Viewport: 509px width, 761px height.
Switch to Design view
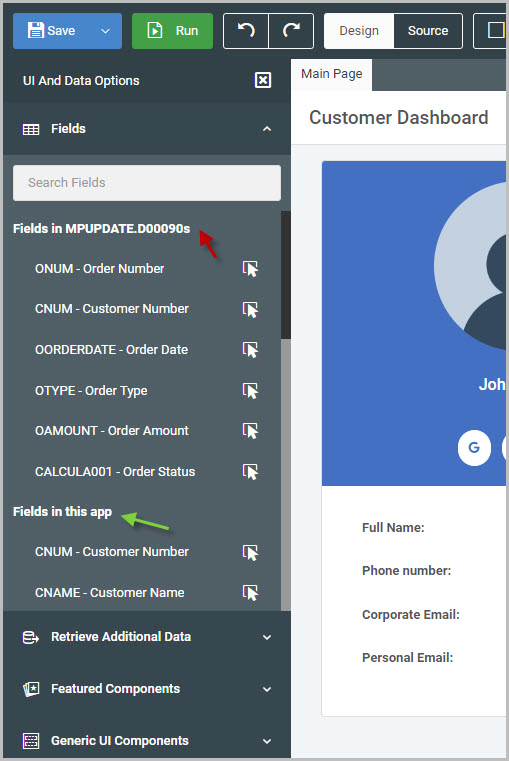click(359, 31)
